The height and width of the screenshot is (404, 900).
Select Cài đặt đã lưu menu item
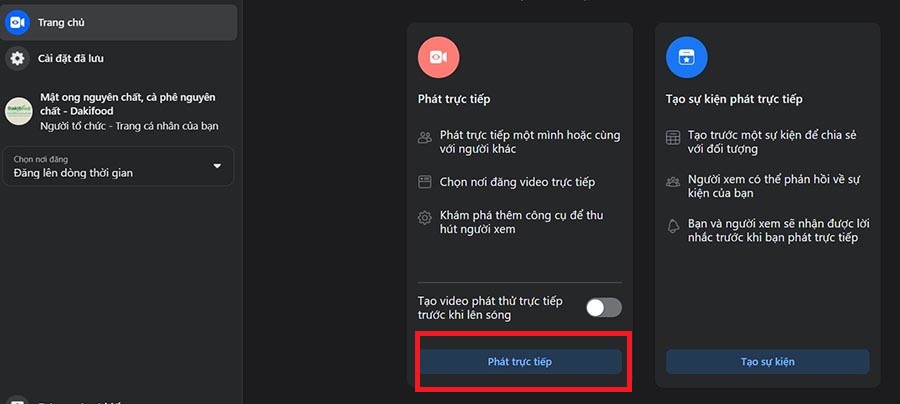pyautogui.click(x=118, y=58)
